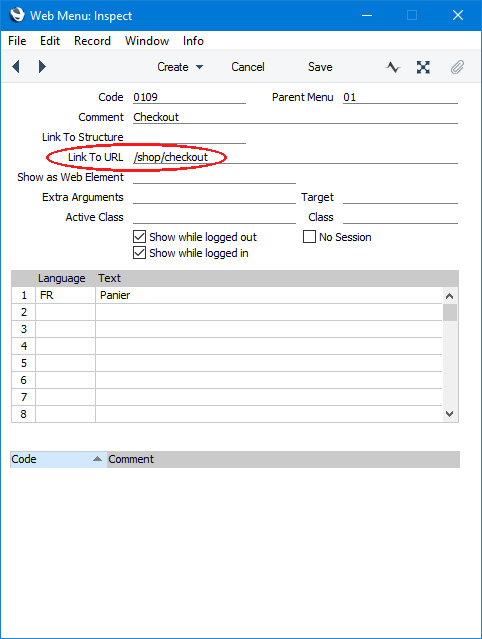Open the activity workflow icon

393,67
